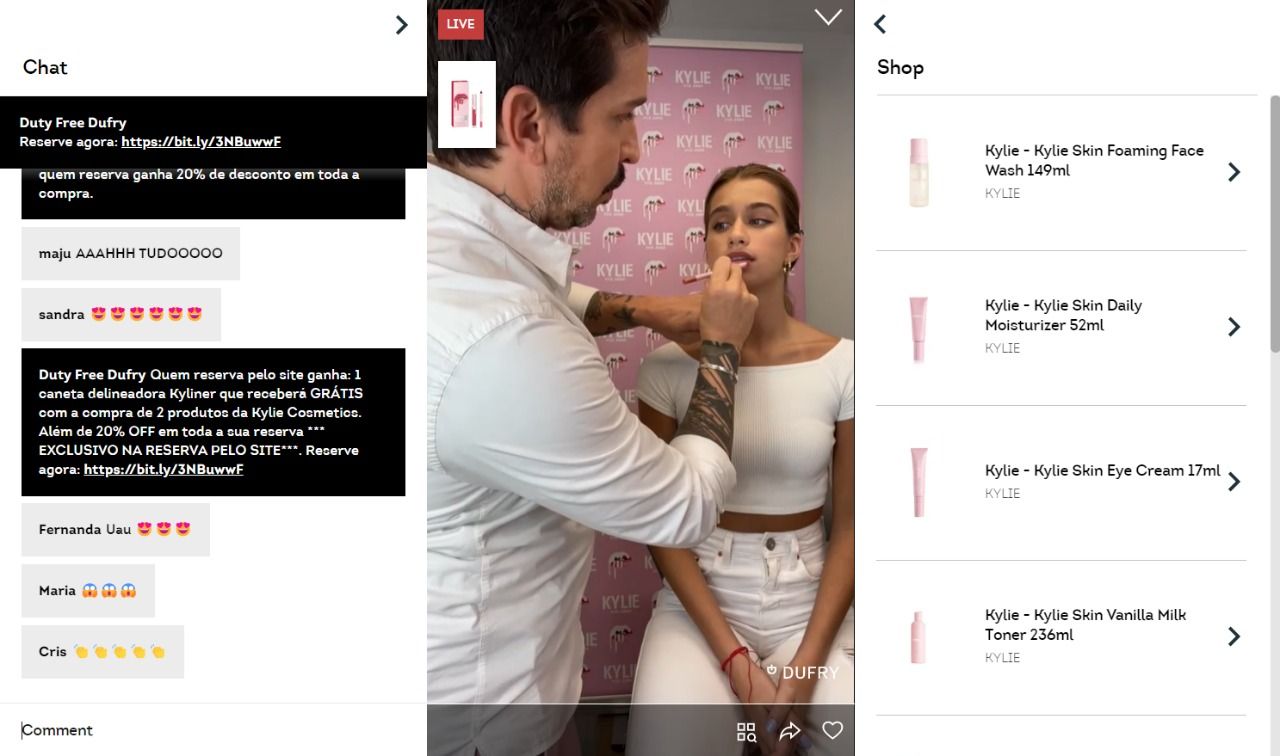Open the bit.ly link in the Kyliner promo message

pos(164,469)
